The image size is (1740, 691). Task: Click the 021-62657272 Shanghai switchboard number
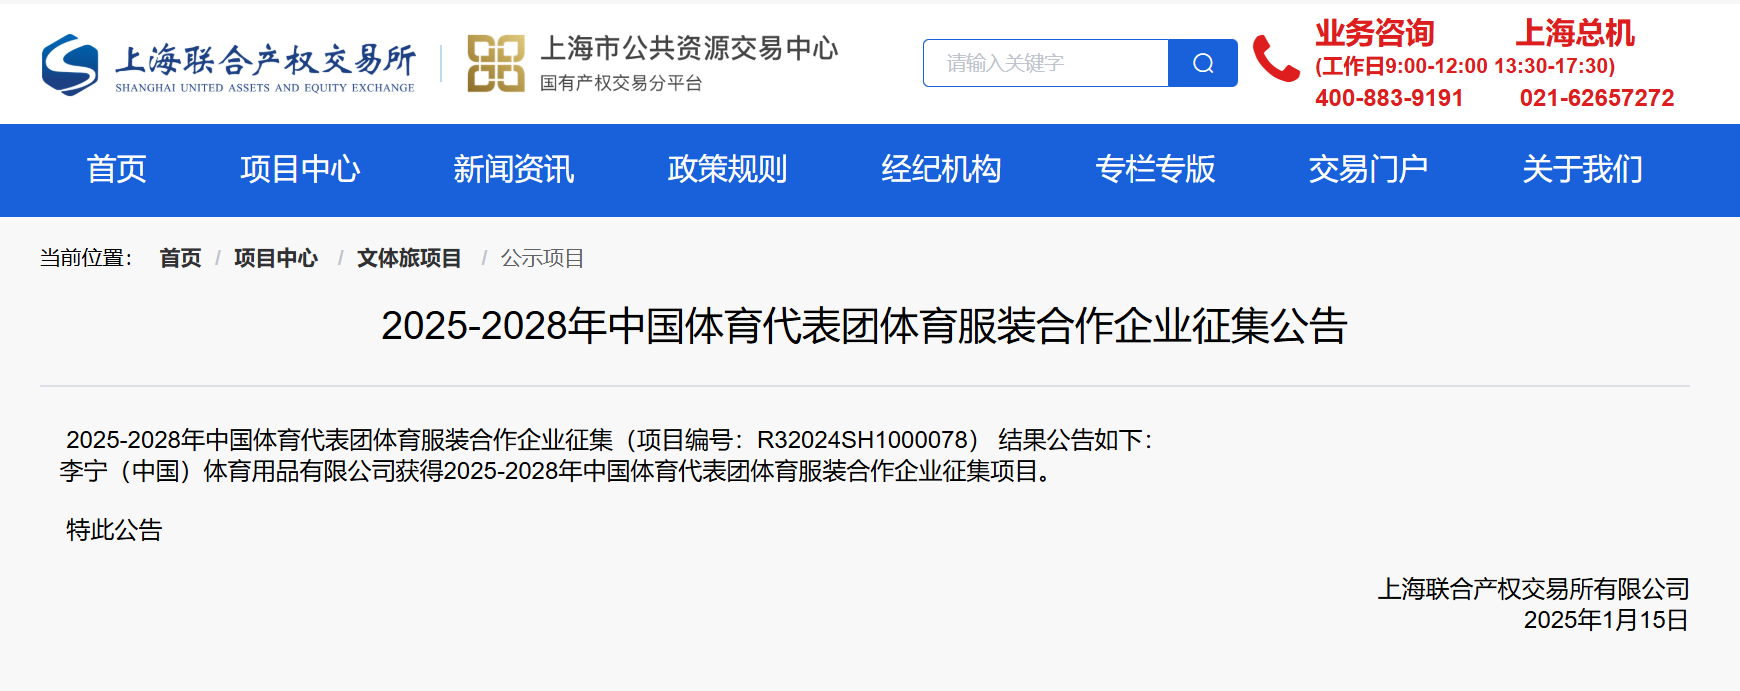[1597, 98]
